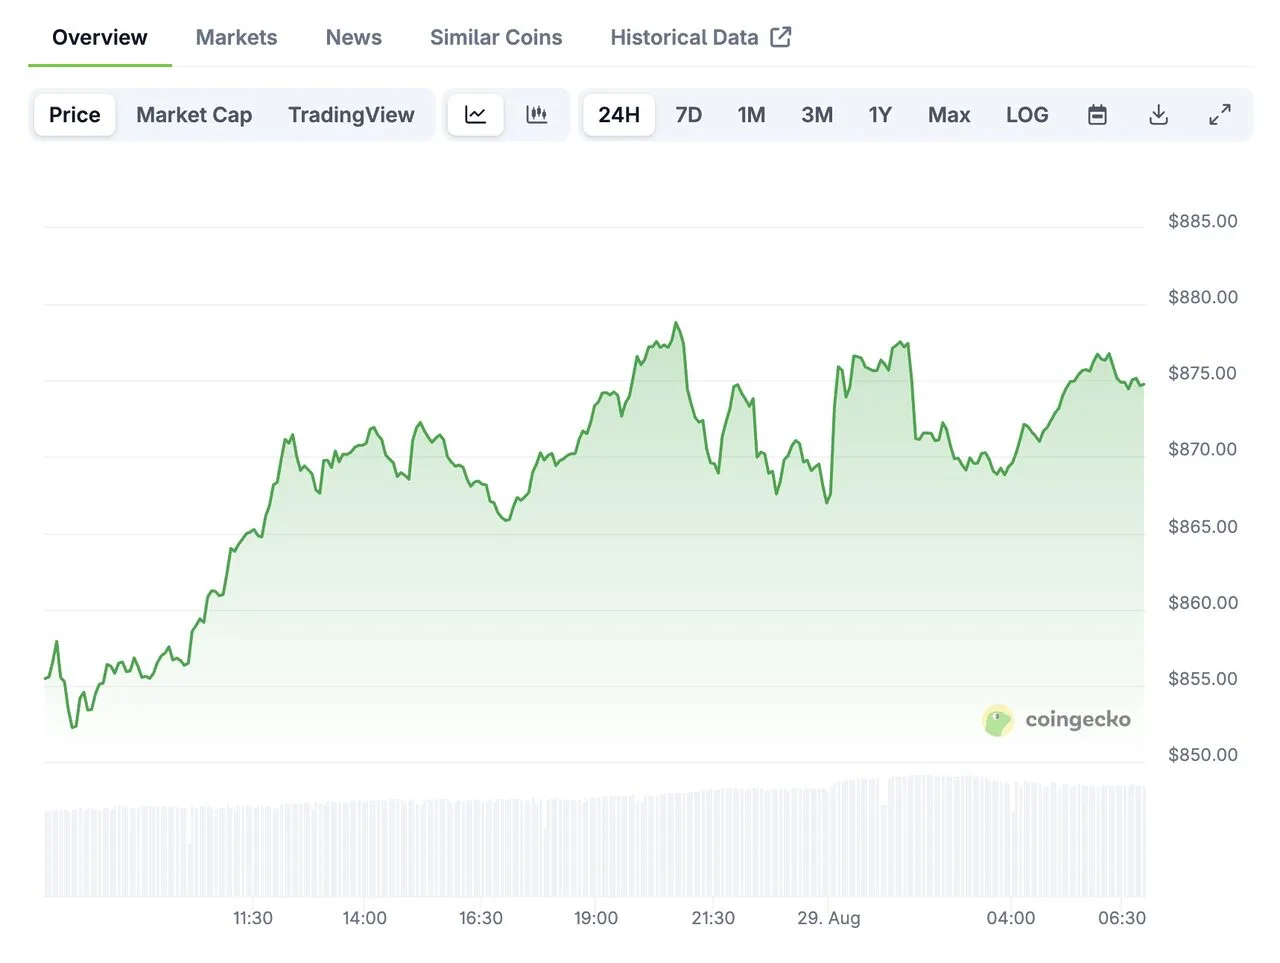1280x963 pixels.
Task: Go to the News tab
Action: coord(353,37)
